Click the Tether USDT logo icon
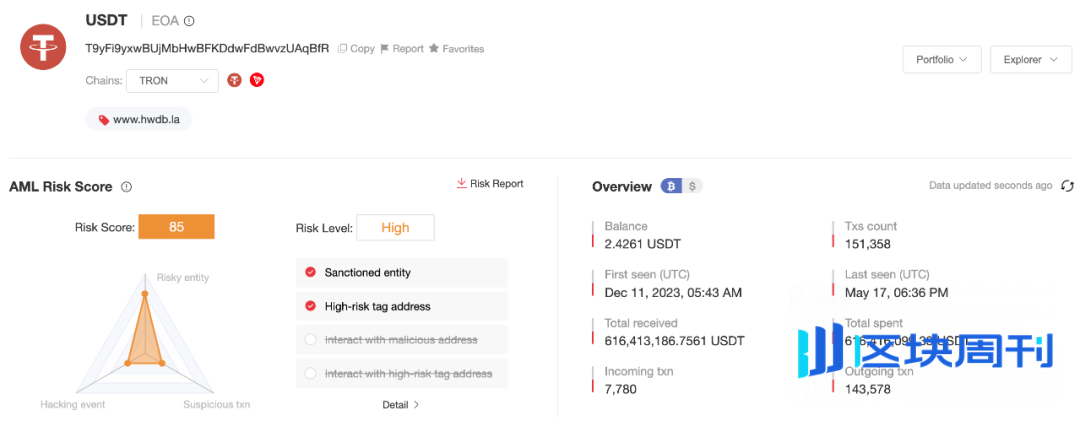Screen dimensions: 1080x421 pos(43,46)
